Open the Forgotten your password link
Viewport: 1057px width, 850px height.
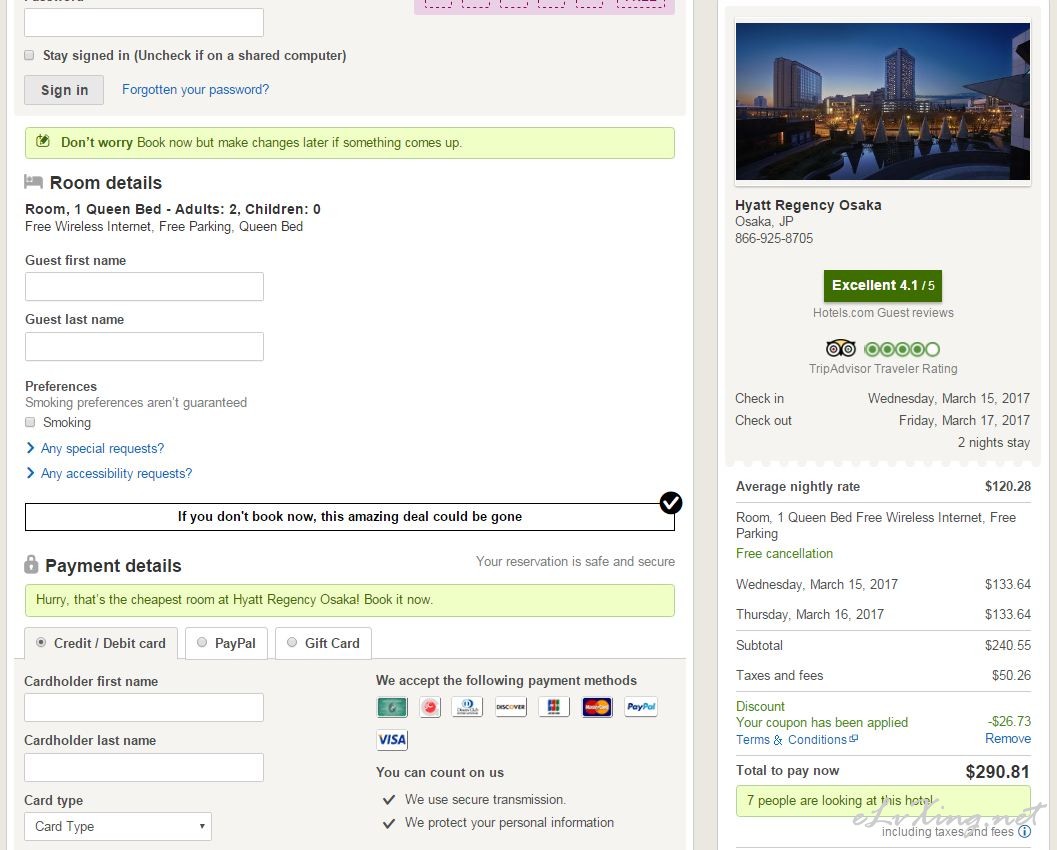195,90
